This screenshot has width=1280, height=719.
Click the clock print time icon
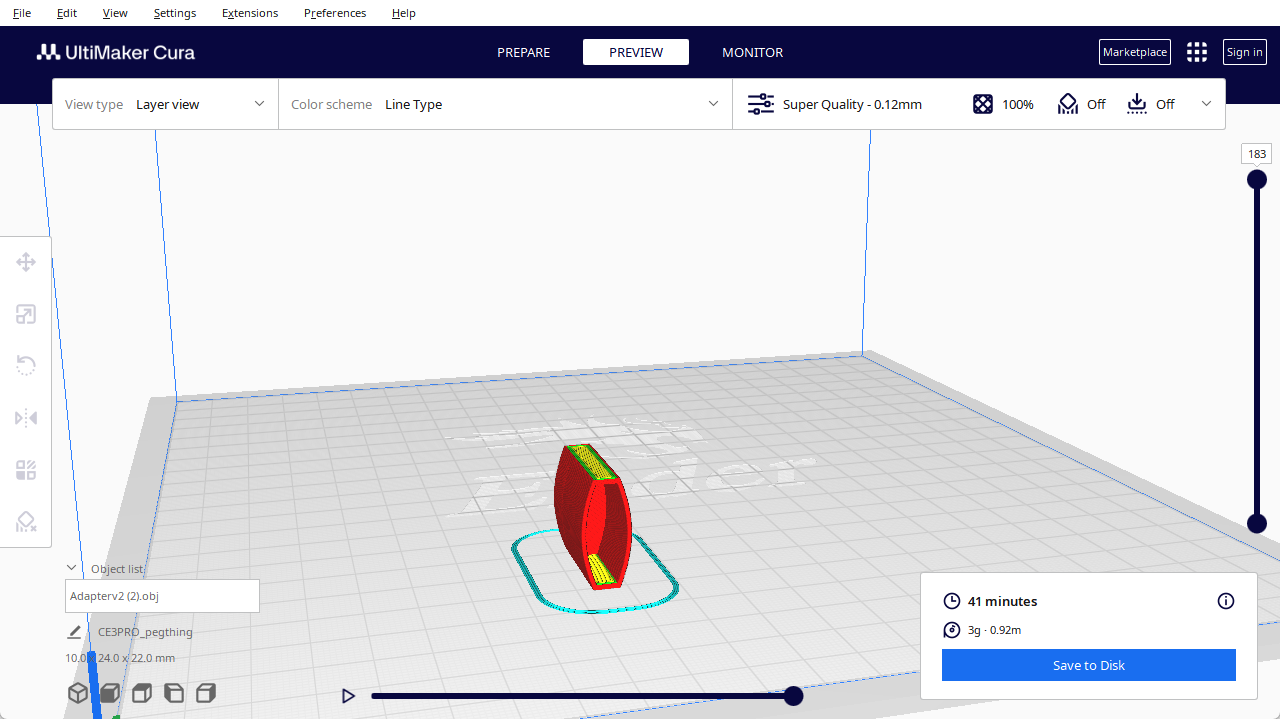(952, 601)
